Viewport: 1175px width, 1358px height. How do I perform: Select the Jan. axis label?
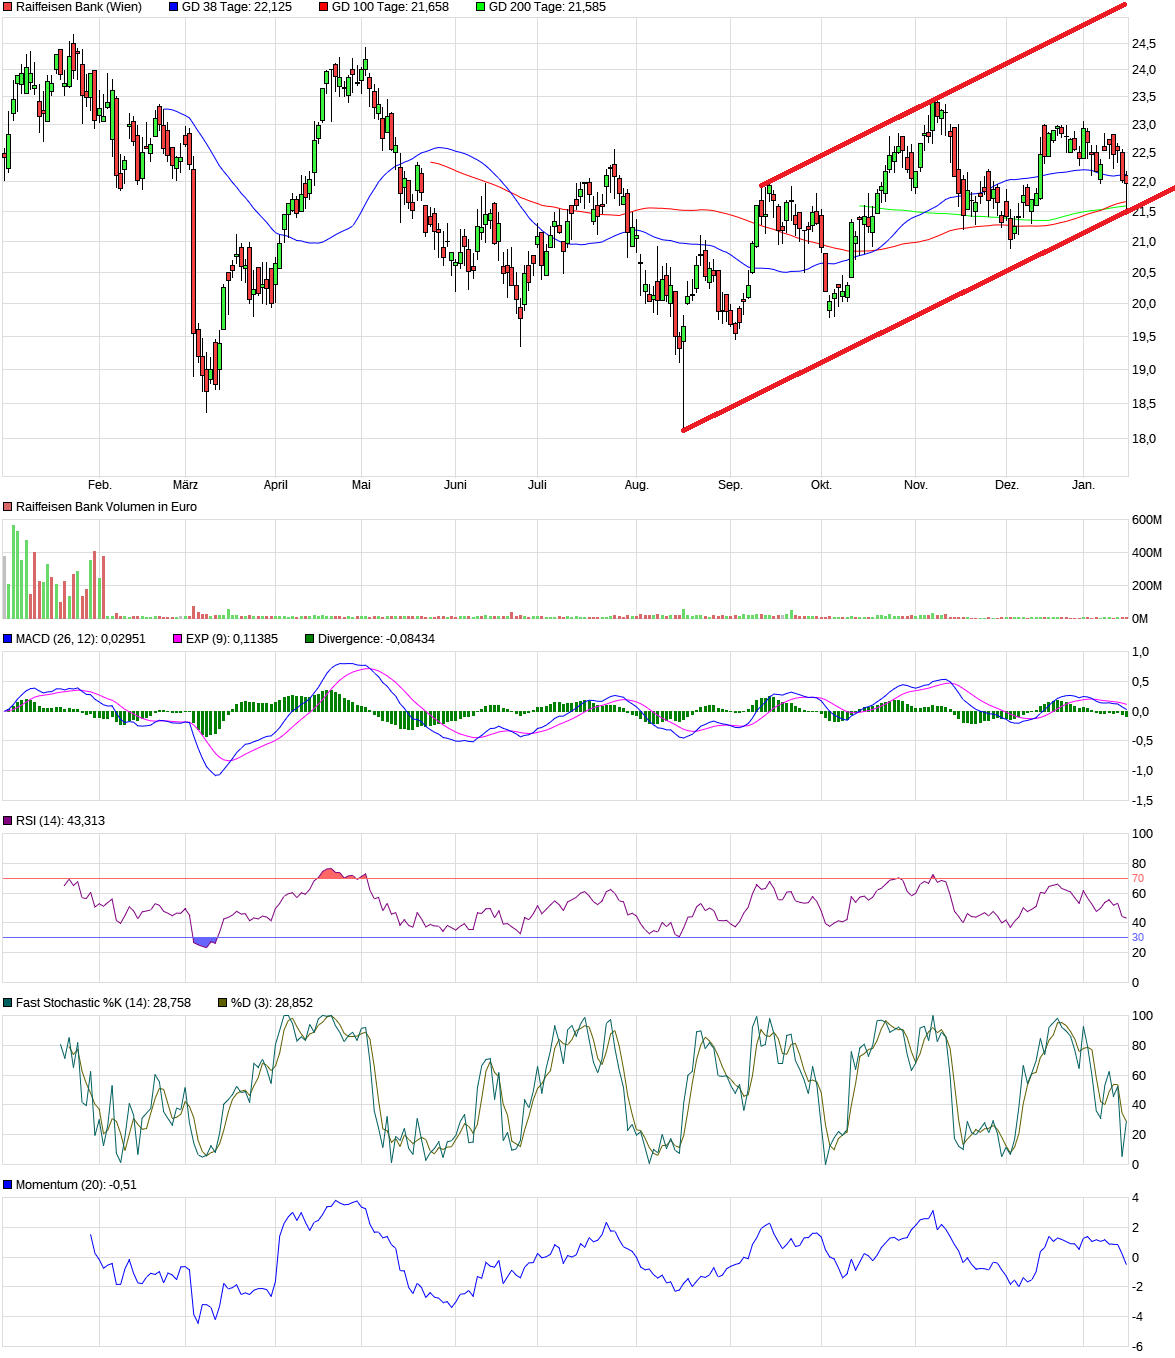tap(1085, 483)
